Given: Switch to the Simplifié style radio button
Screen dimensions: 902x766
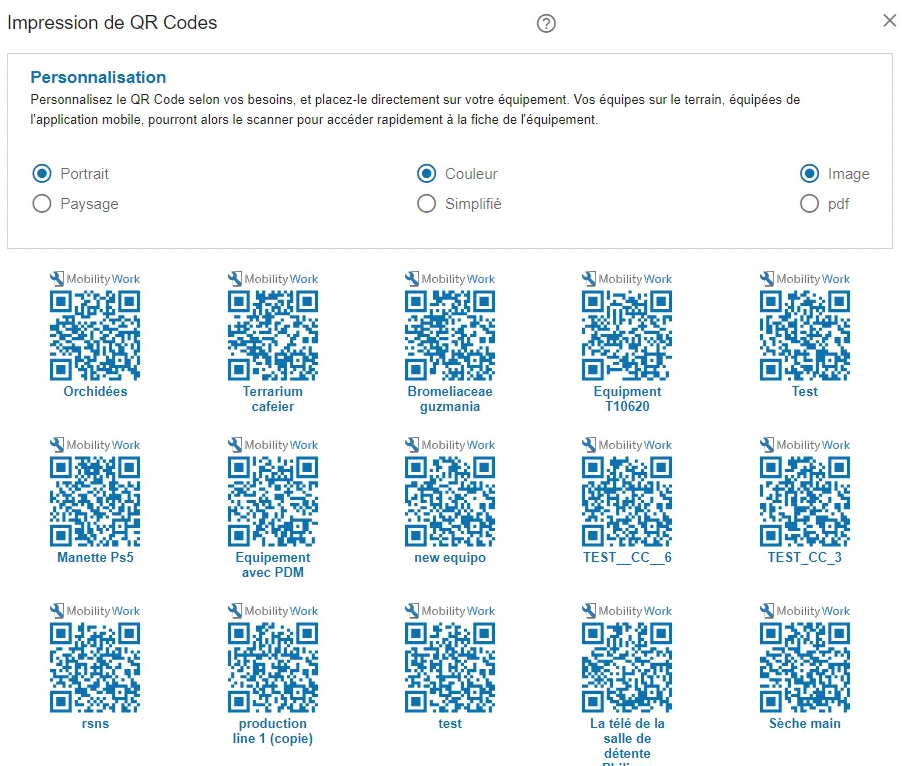Looking at the screenshot, I should [x=426, y=204].
